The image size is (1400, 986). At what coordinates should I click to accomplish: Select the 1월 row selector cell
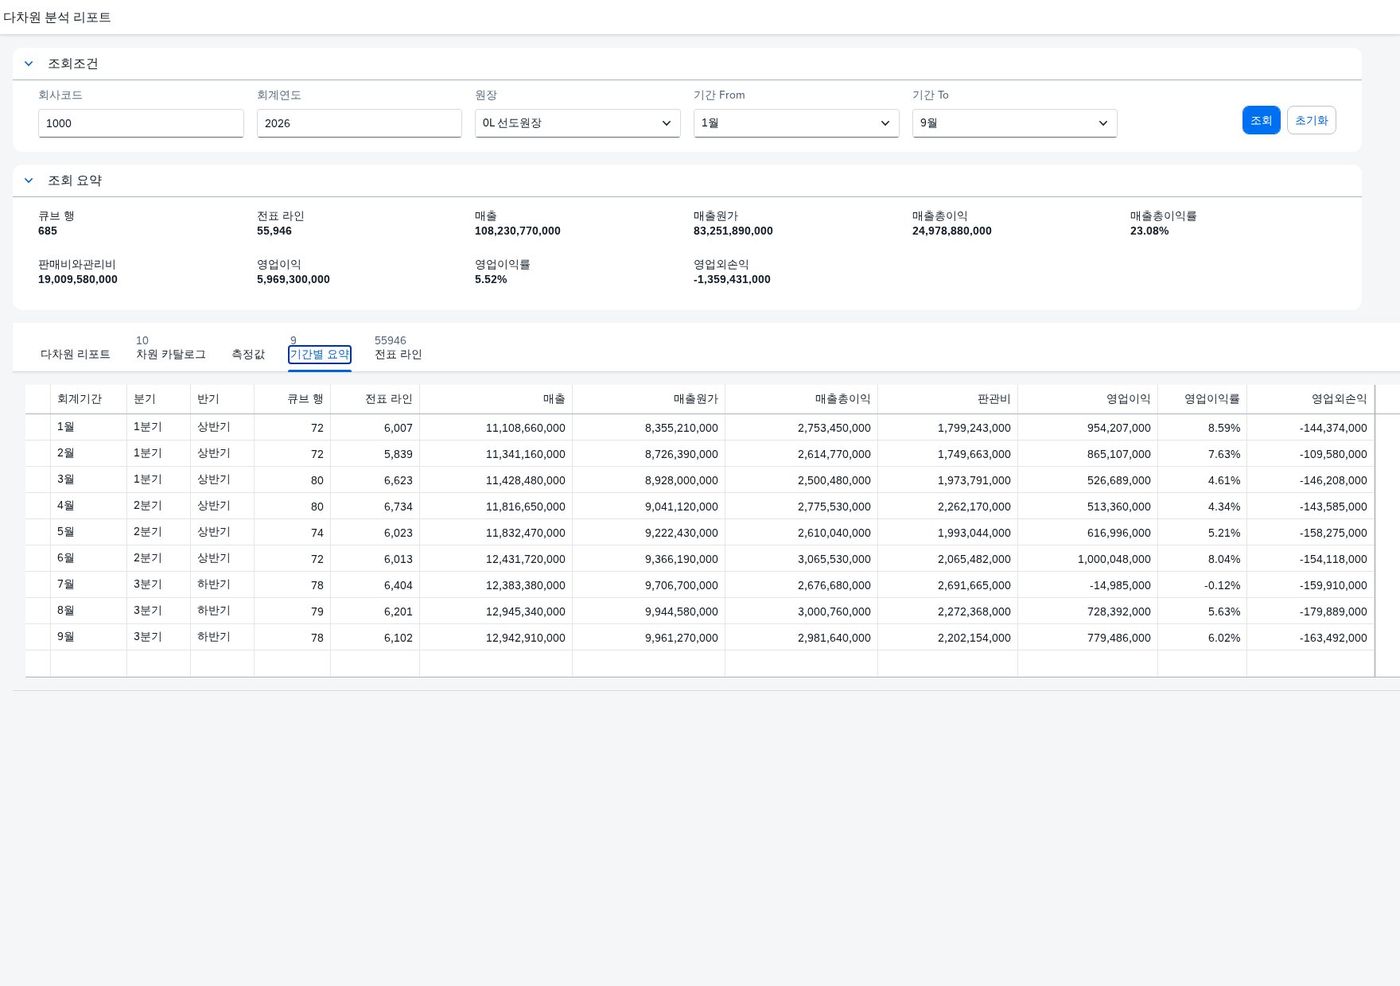[38, 427]
